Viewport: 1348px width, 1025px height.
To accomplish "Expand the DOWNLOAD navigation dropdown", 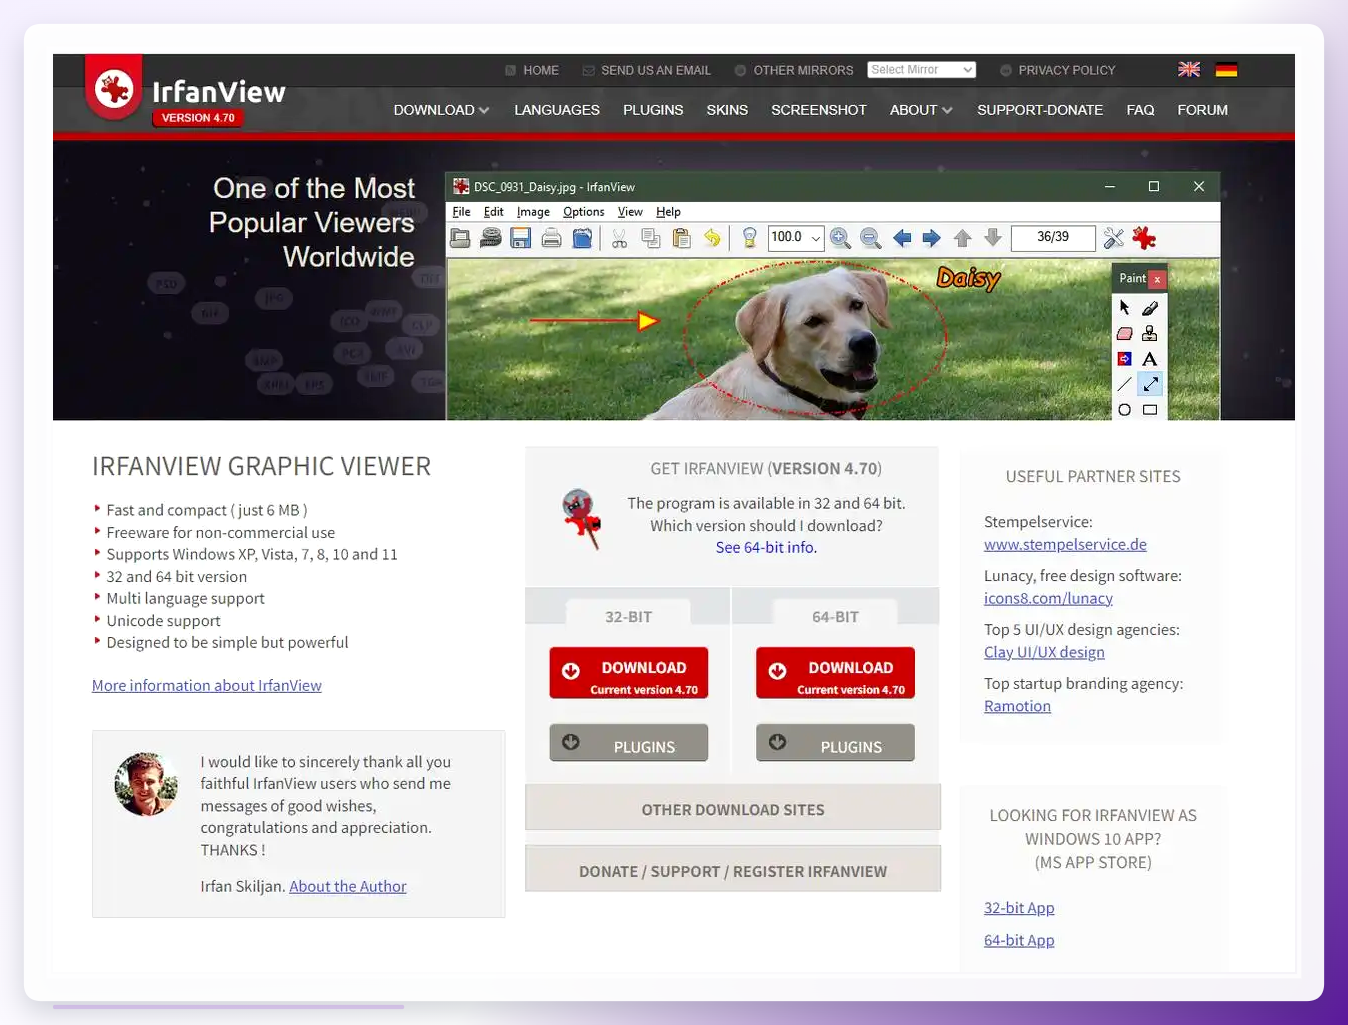I will click(441, 110).
